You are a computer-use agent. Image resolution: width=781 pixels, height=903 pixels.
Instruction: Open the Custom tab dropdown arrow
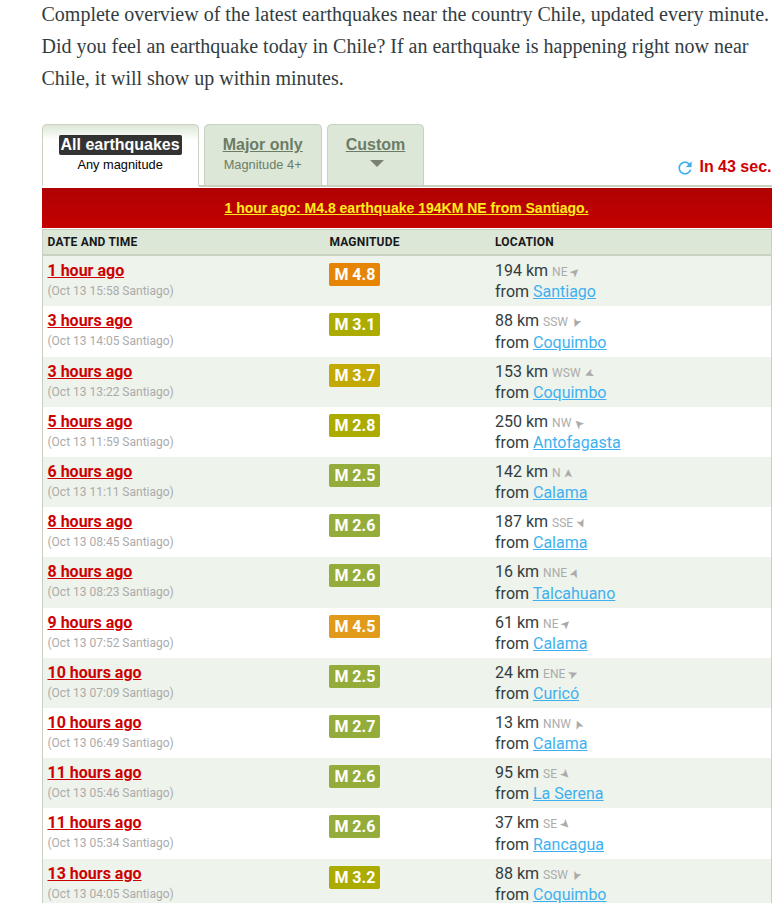pos(376,164)
